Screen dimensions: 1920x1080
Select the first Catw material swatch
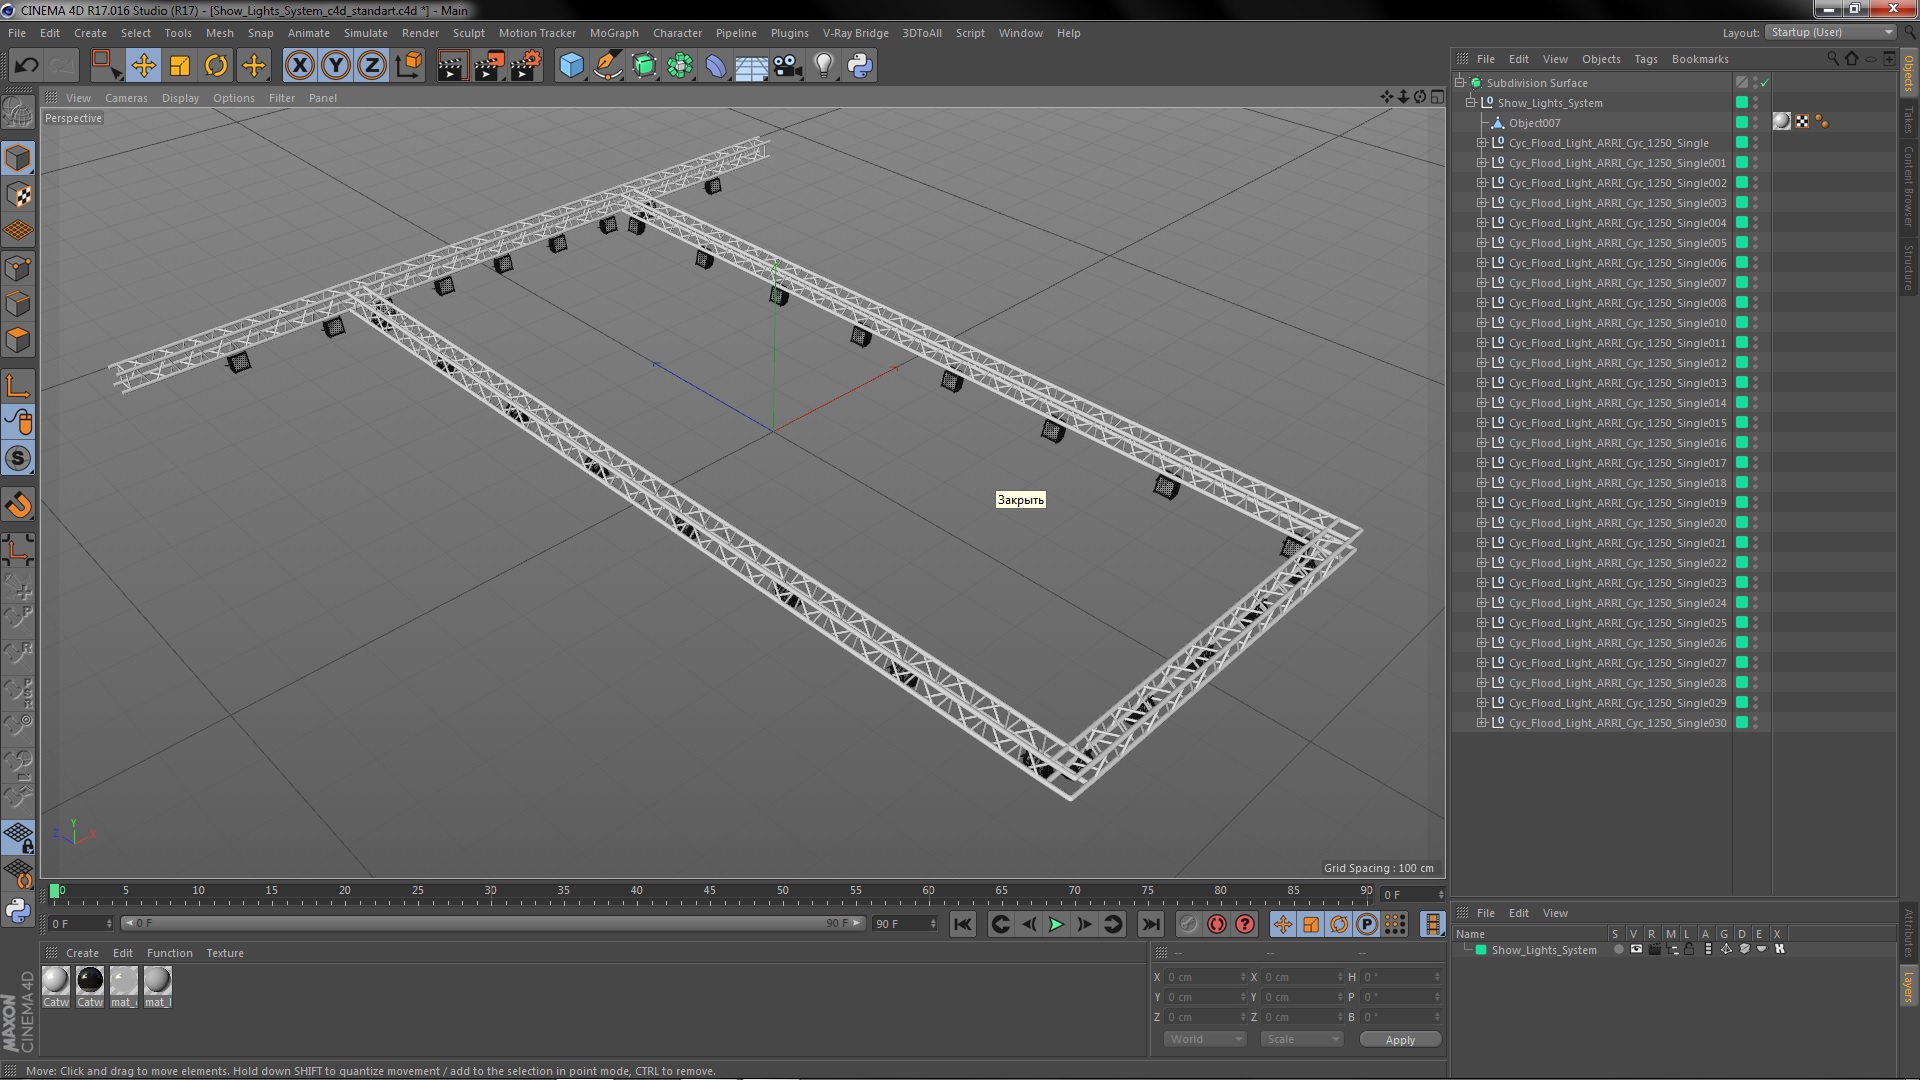56,986
